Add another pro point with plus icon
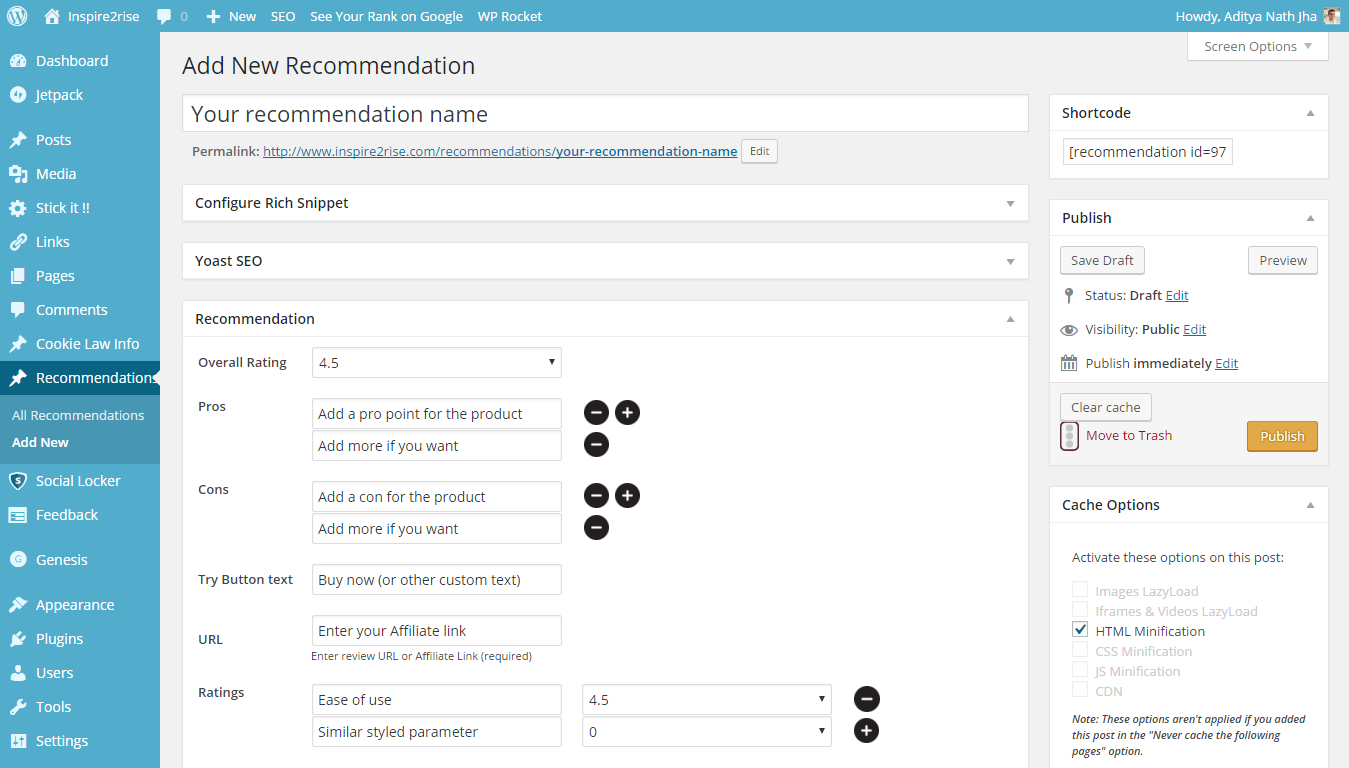1349x768 pixels. pos(627,413)
